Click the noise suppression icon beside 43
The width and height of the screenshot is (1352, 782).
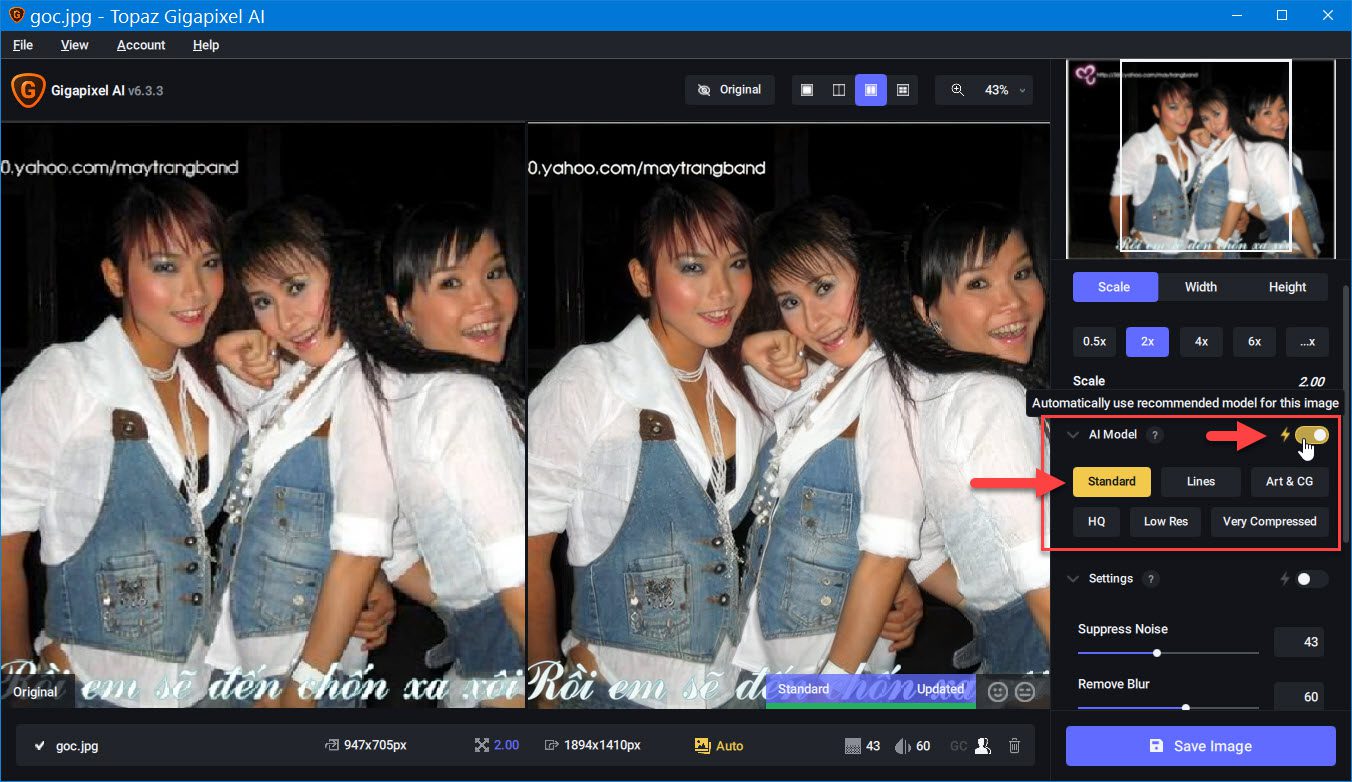(x=853, y=746)
